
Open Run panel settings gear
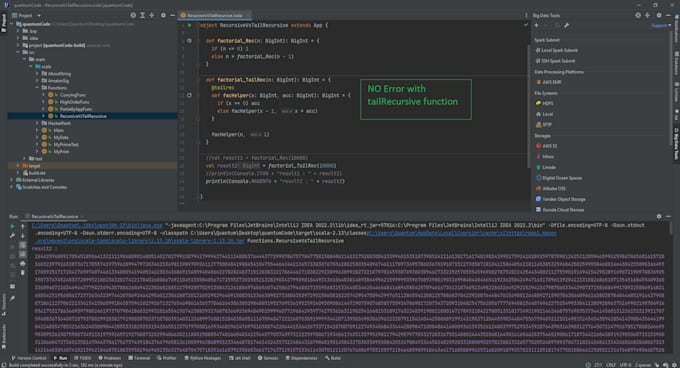point(659,216)
